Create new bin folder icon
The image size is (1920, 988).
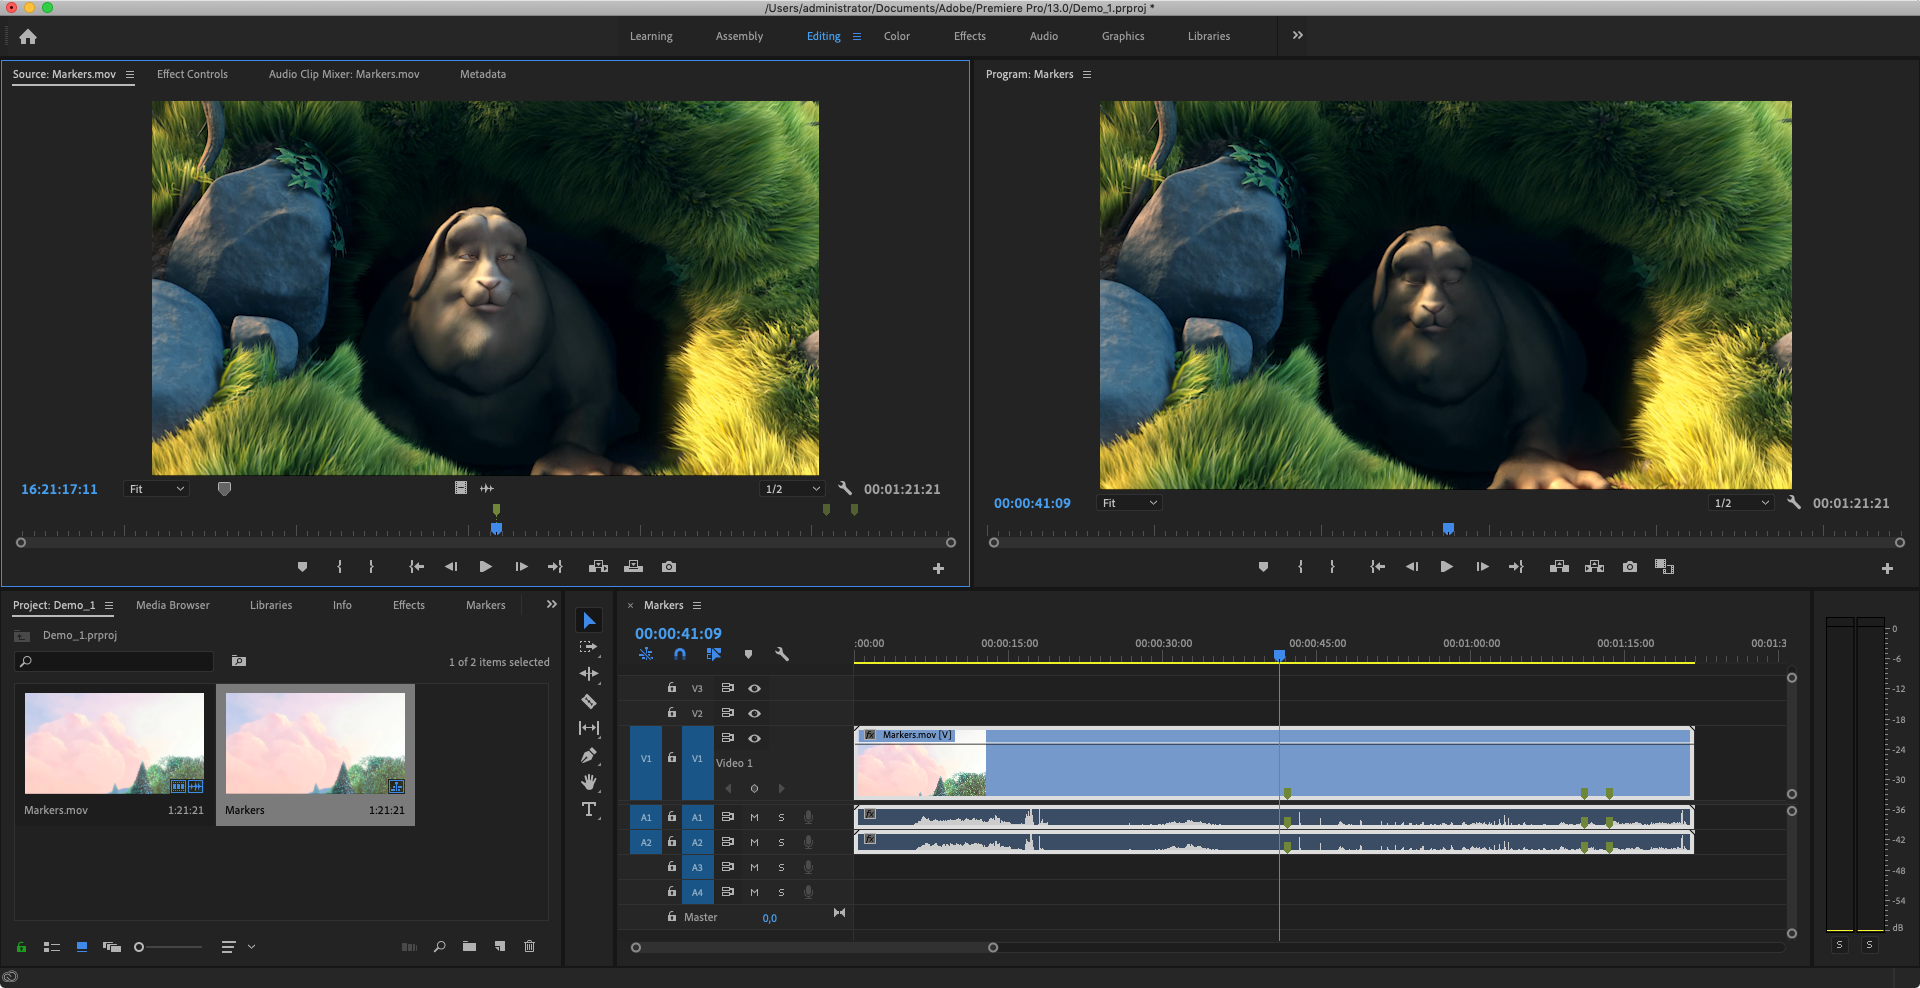pos(469,946)
